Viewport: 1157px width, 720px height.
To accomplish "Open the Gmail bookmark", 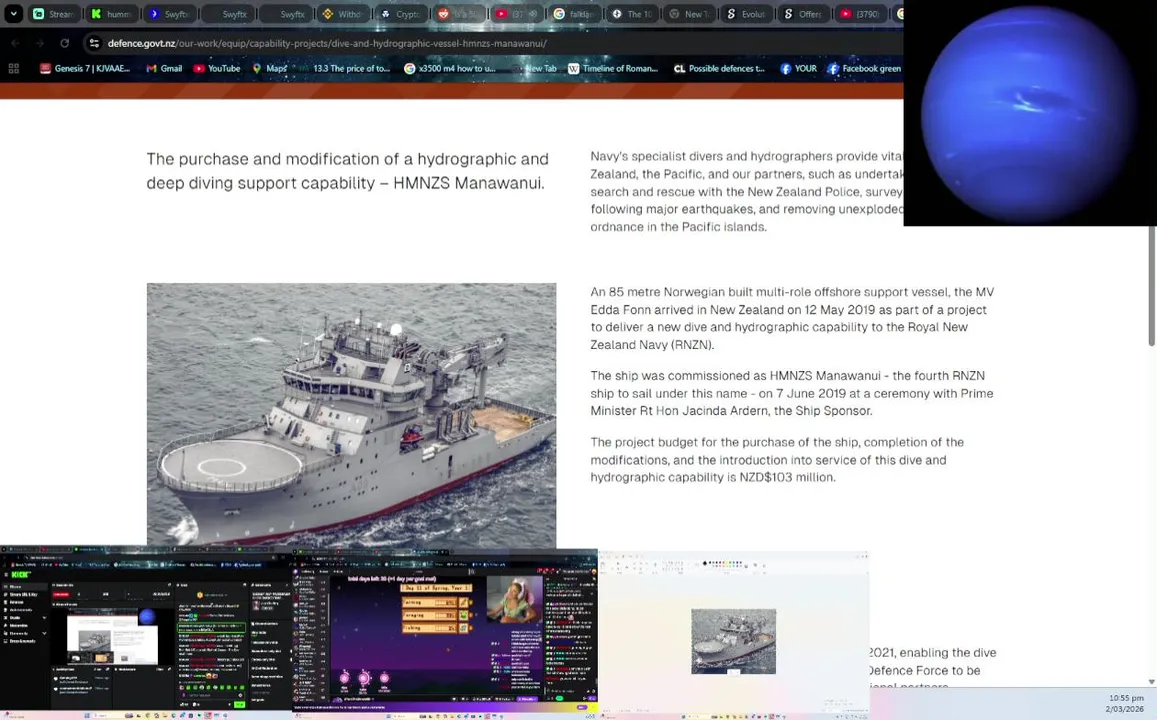I will 164,69.
